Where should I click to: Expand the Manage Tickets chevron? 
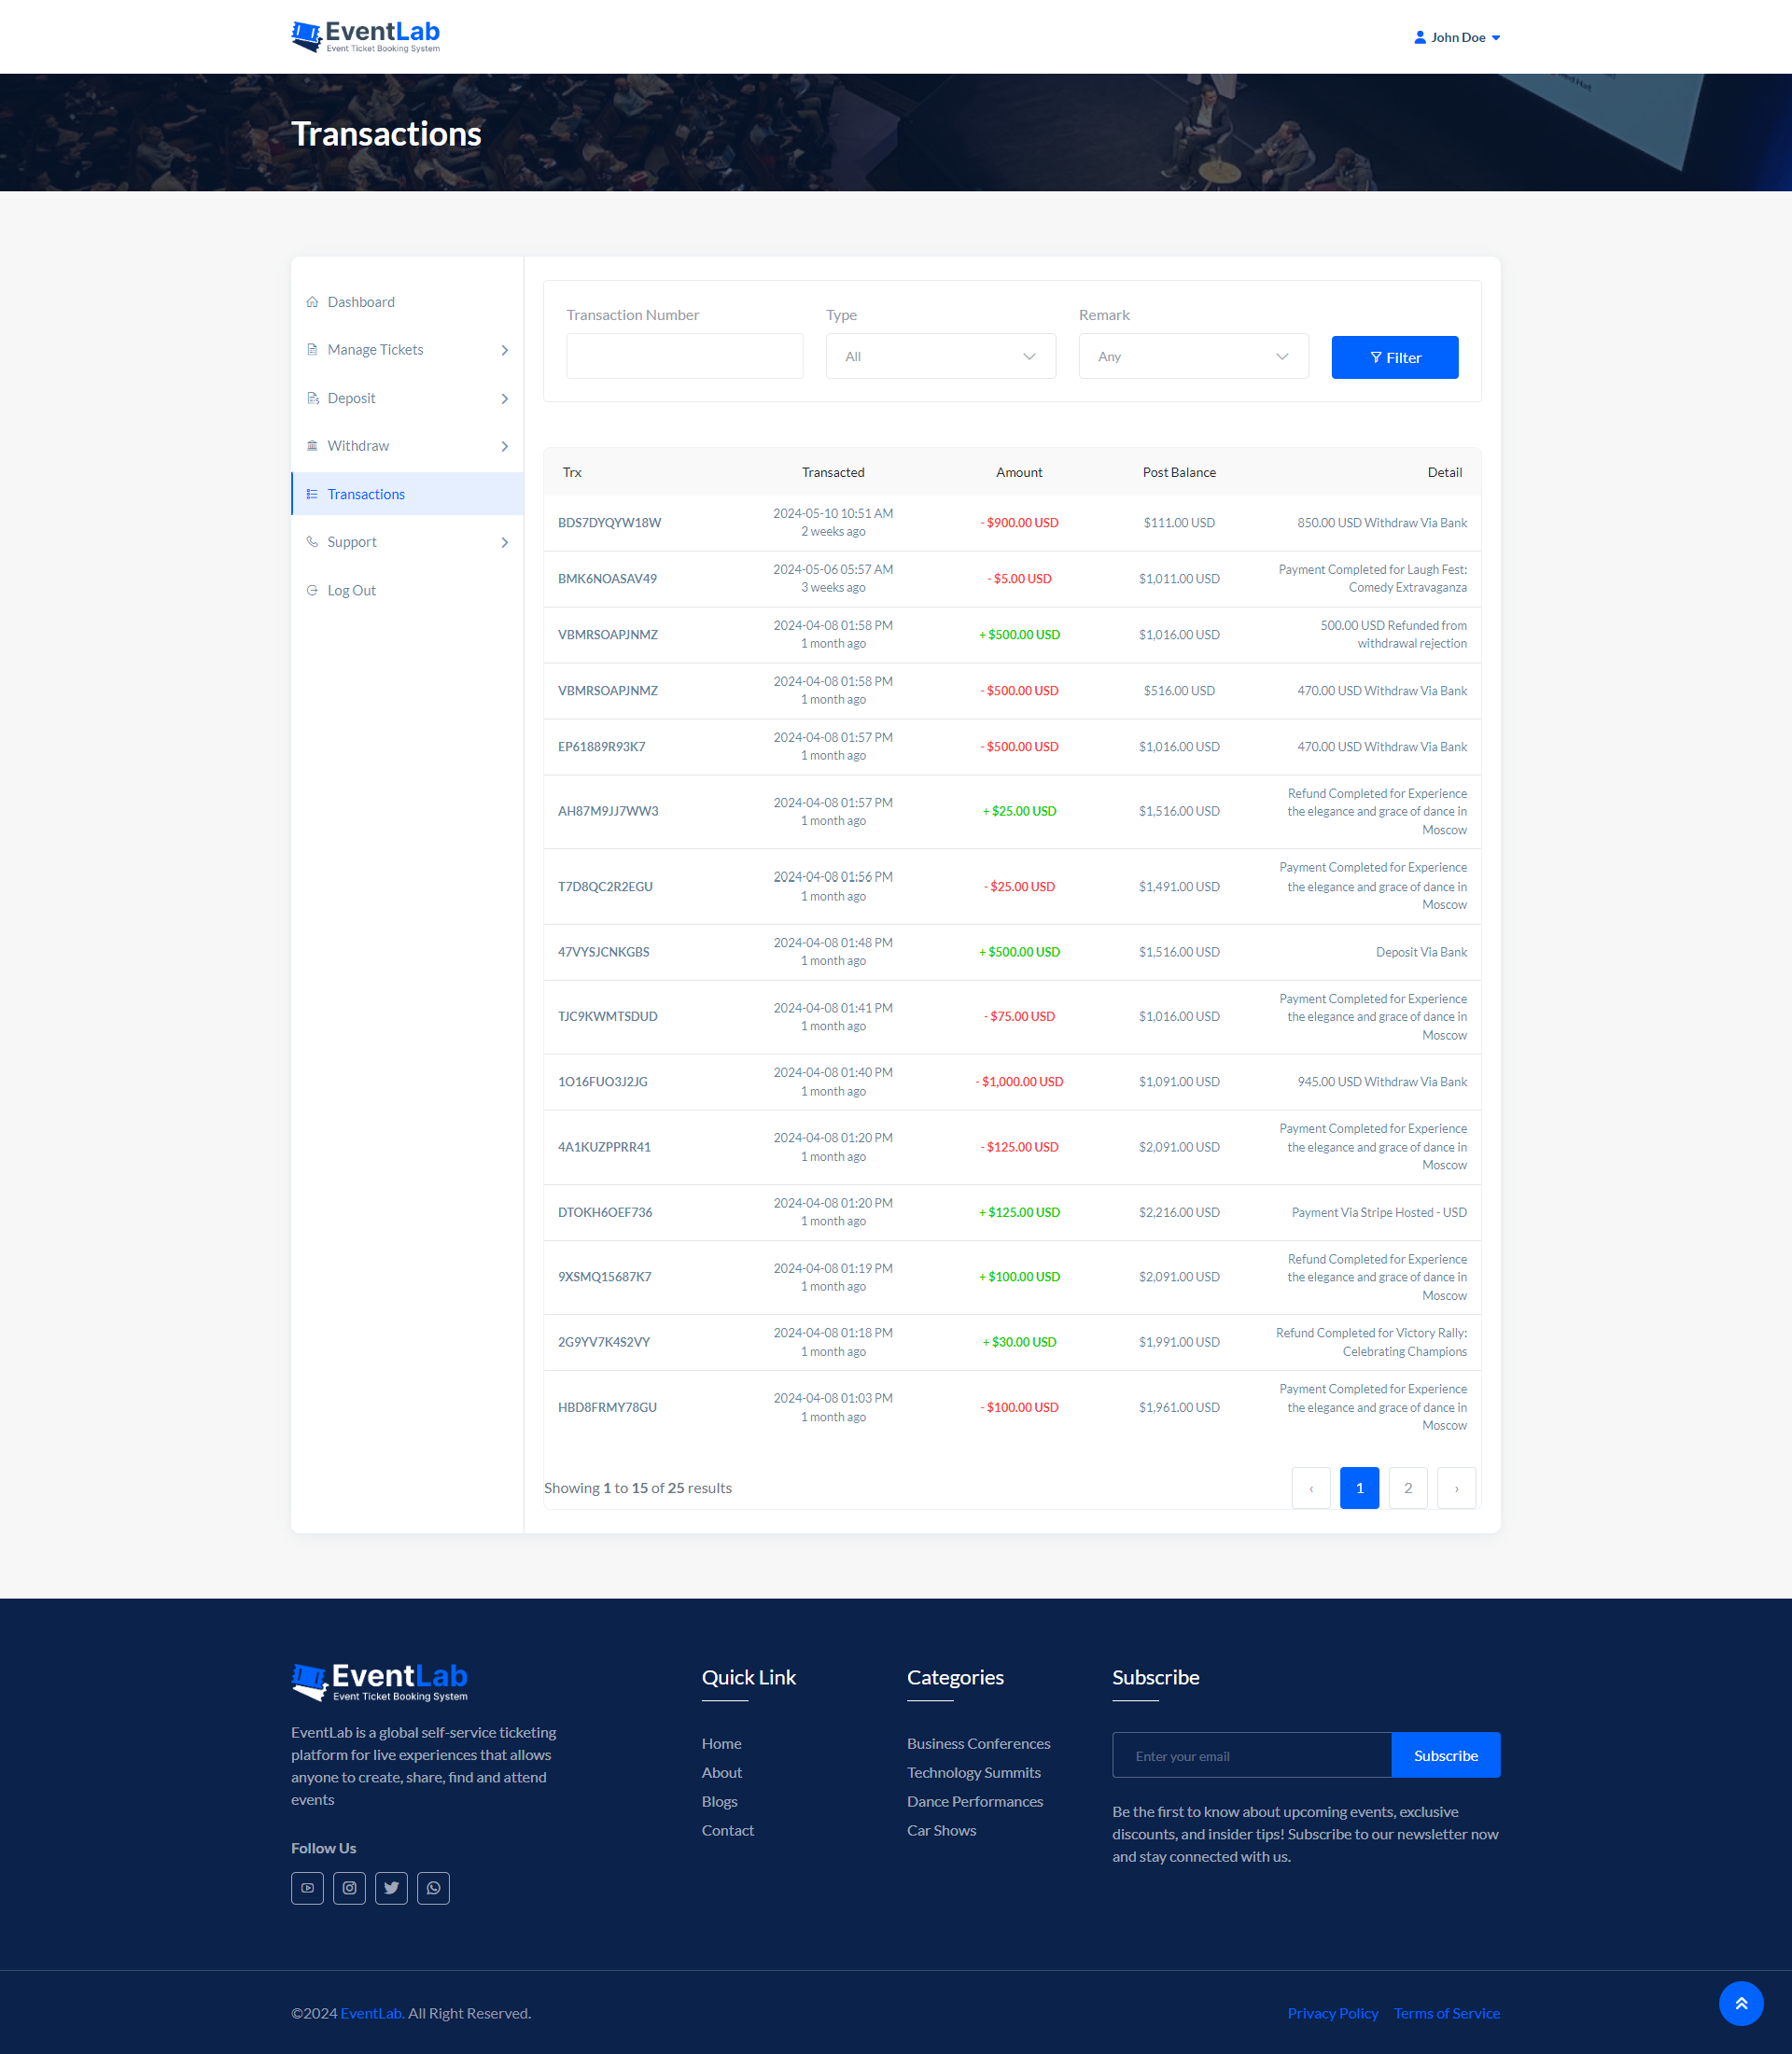(x=504, y=349)
